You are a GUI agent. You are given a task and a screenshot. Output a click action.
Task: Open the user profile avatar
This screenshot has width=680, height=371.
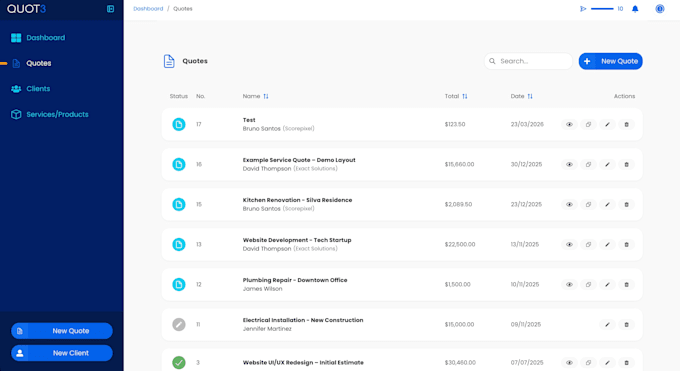[660, 9]
